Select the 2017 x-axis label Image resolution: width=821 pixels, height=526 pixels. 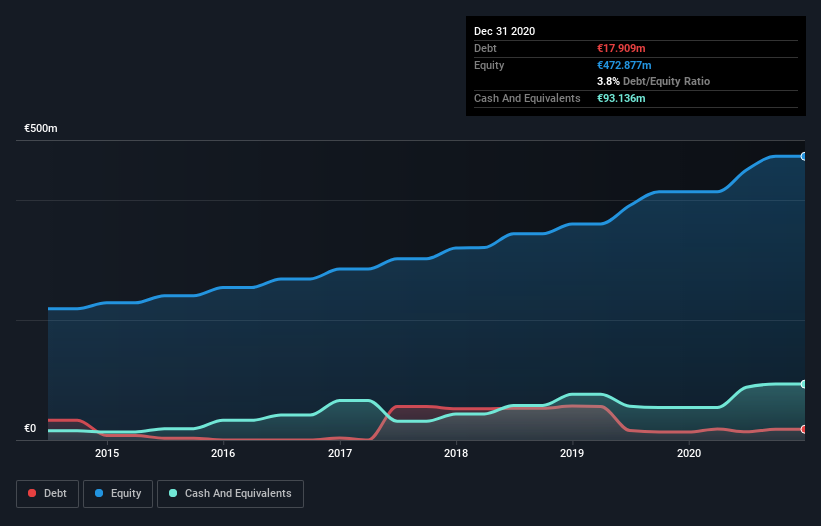point(340,453)
